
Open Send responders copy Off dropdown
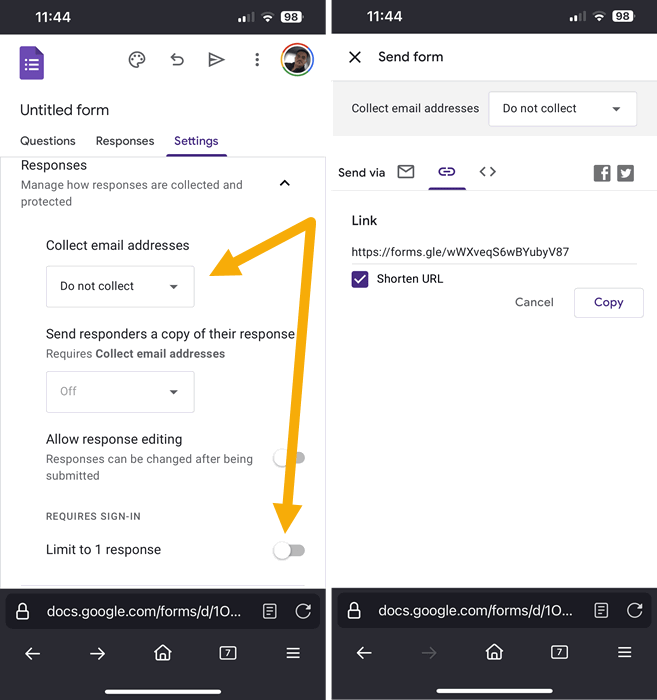point(120,392)
